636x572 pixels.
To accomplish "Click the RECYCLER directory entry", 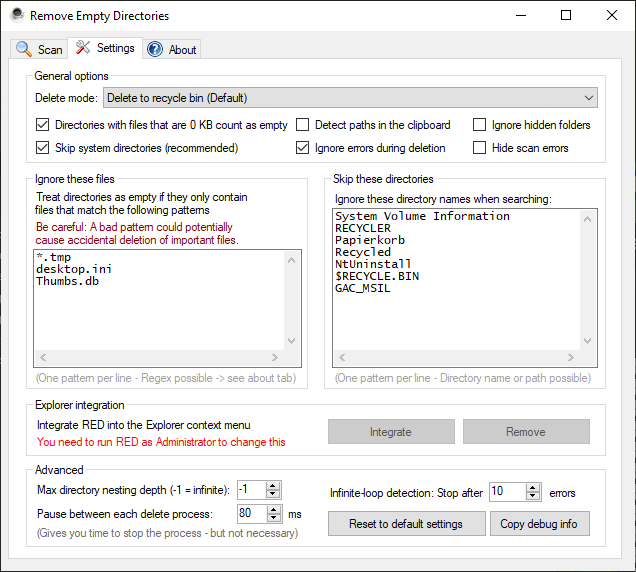I will coord(363,228).
